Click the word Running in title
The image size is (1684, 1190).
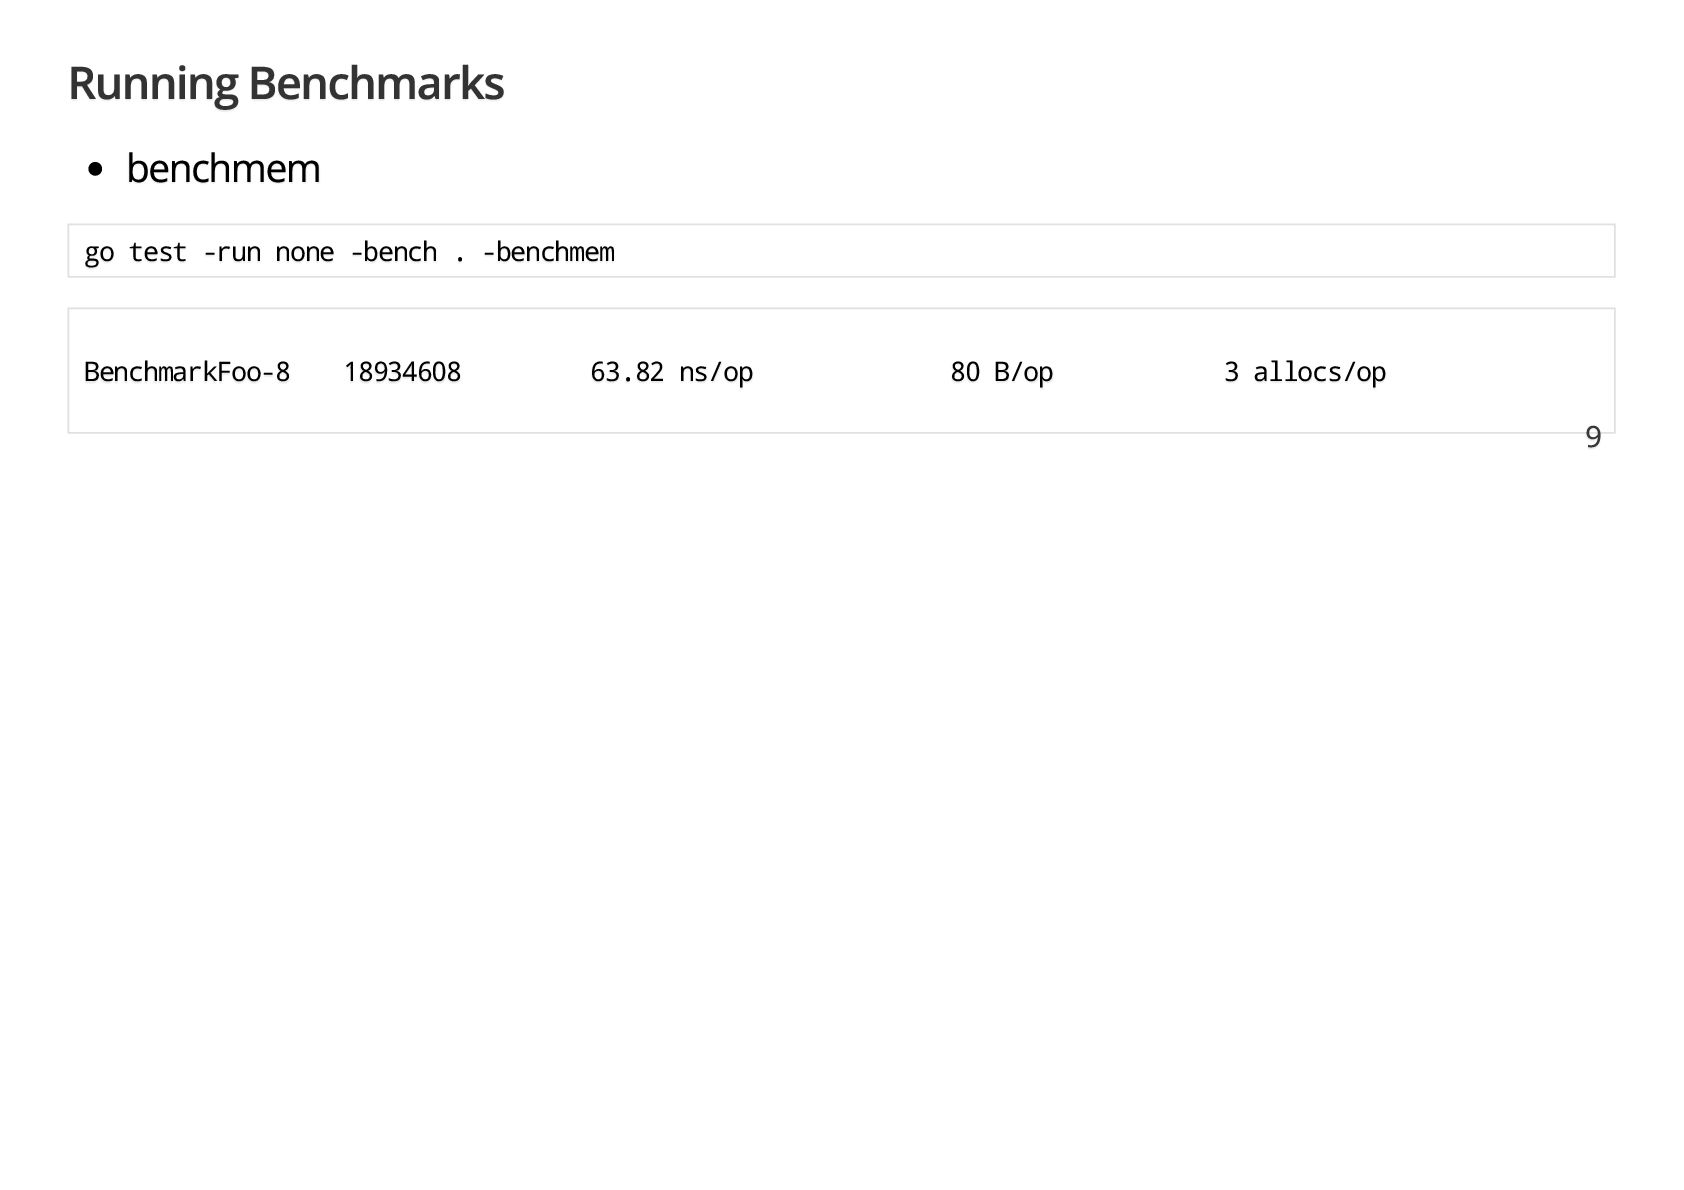tap(153, 83)
